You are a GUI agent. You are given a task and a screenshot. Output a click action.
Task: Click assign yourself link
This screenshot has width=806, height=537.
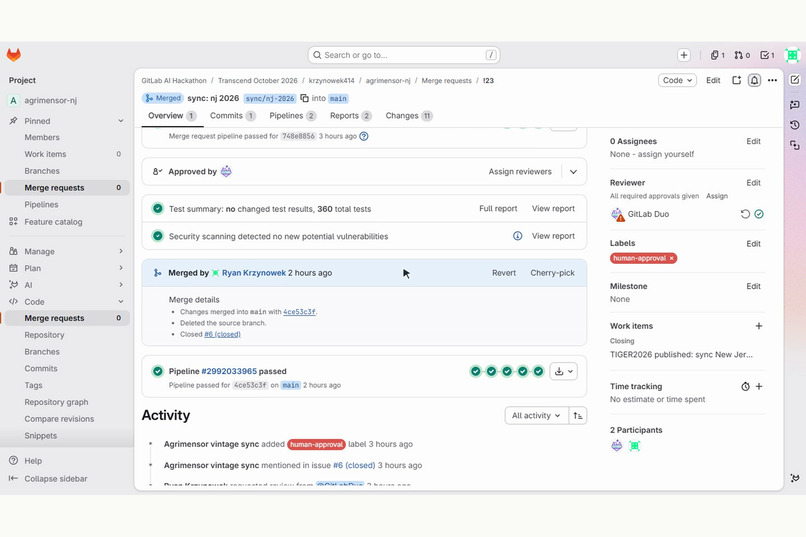(x=666, y=154)
